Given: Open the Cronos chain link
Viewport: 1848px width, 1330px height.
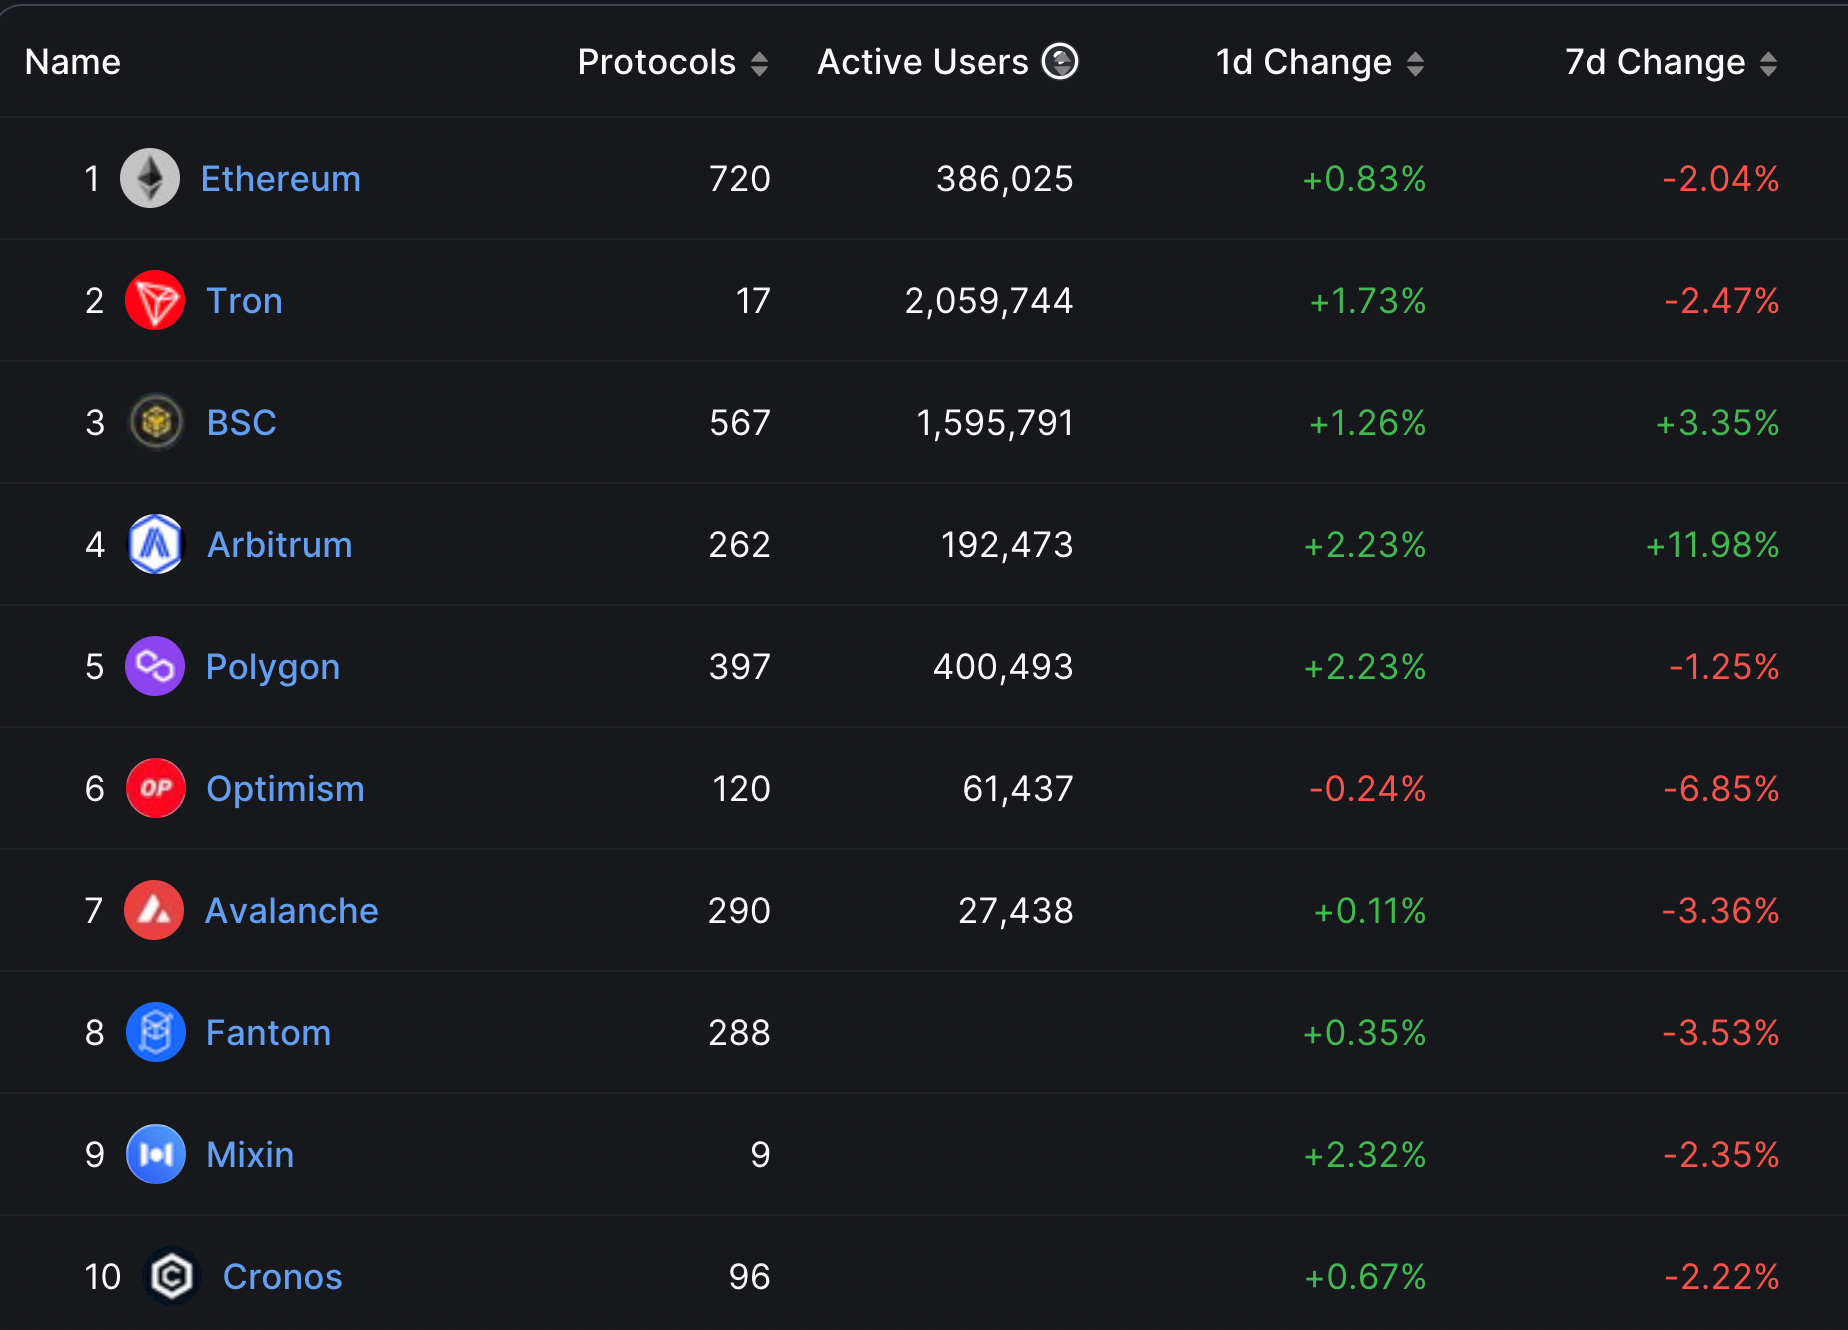Looking at the screenshot, I should tap(282, 1277).
